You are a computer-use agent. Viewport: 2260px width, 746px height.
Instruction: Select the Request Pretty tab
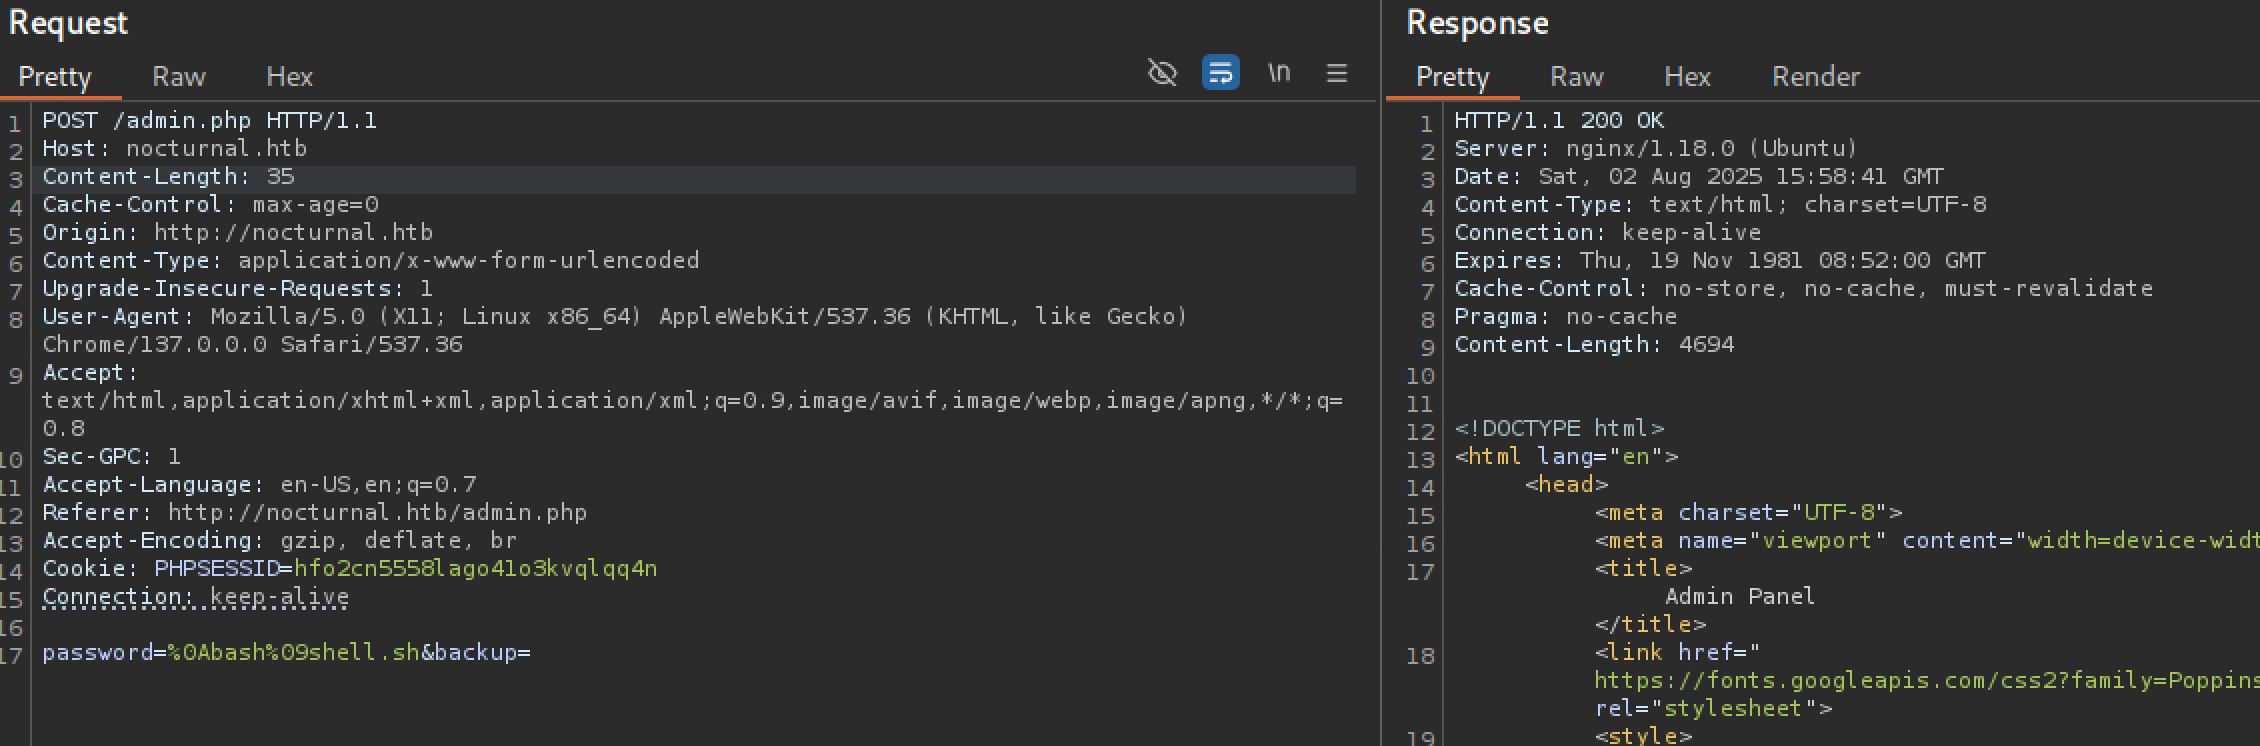tap(55, 77)
